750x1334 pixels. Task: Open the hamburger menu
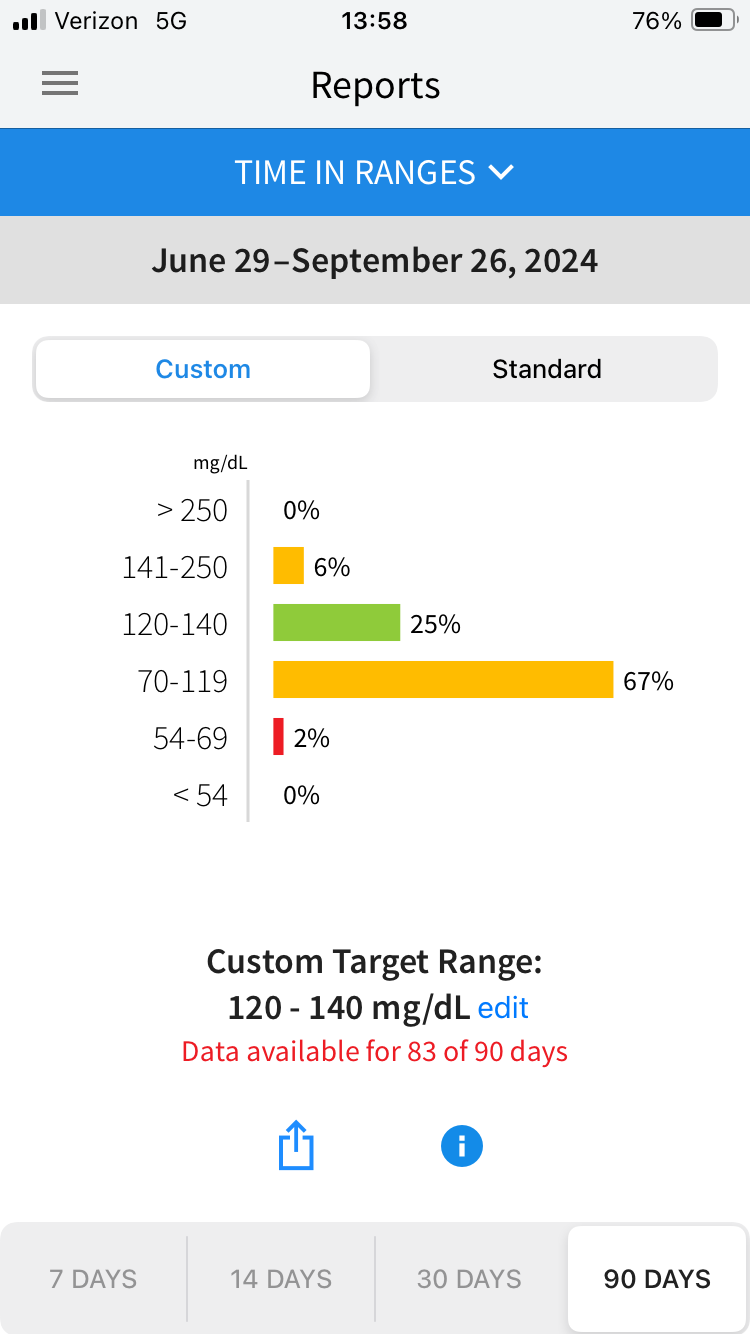pyautogui.click(x=60, y=85)
